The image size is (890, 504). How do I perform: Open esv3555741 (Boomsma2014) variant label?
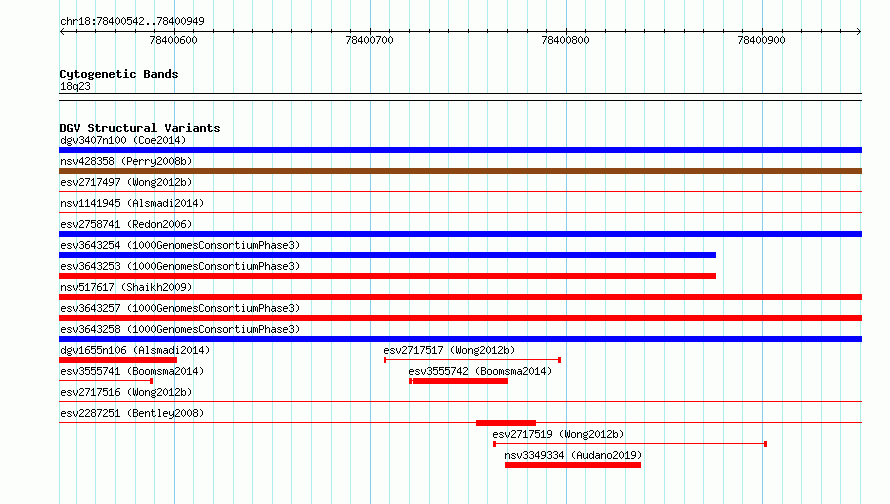132,371
